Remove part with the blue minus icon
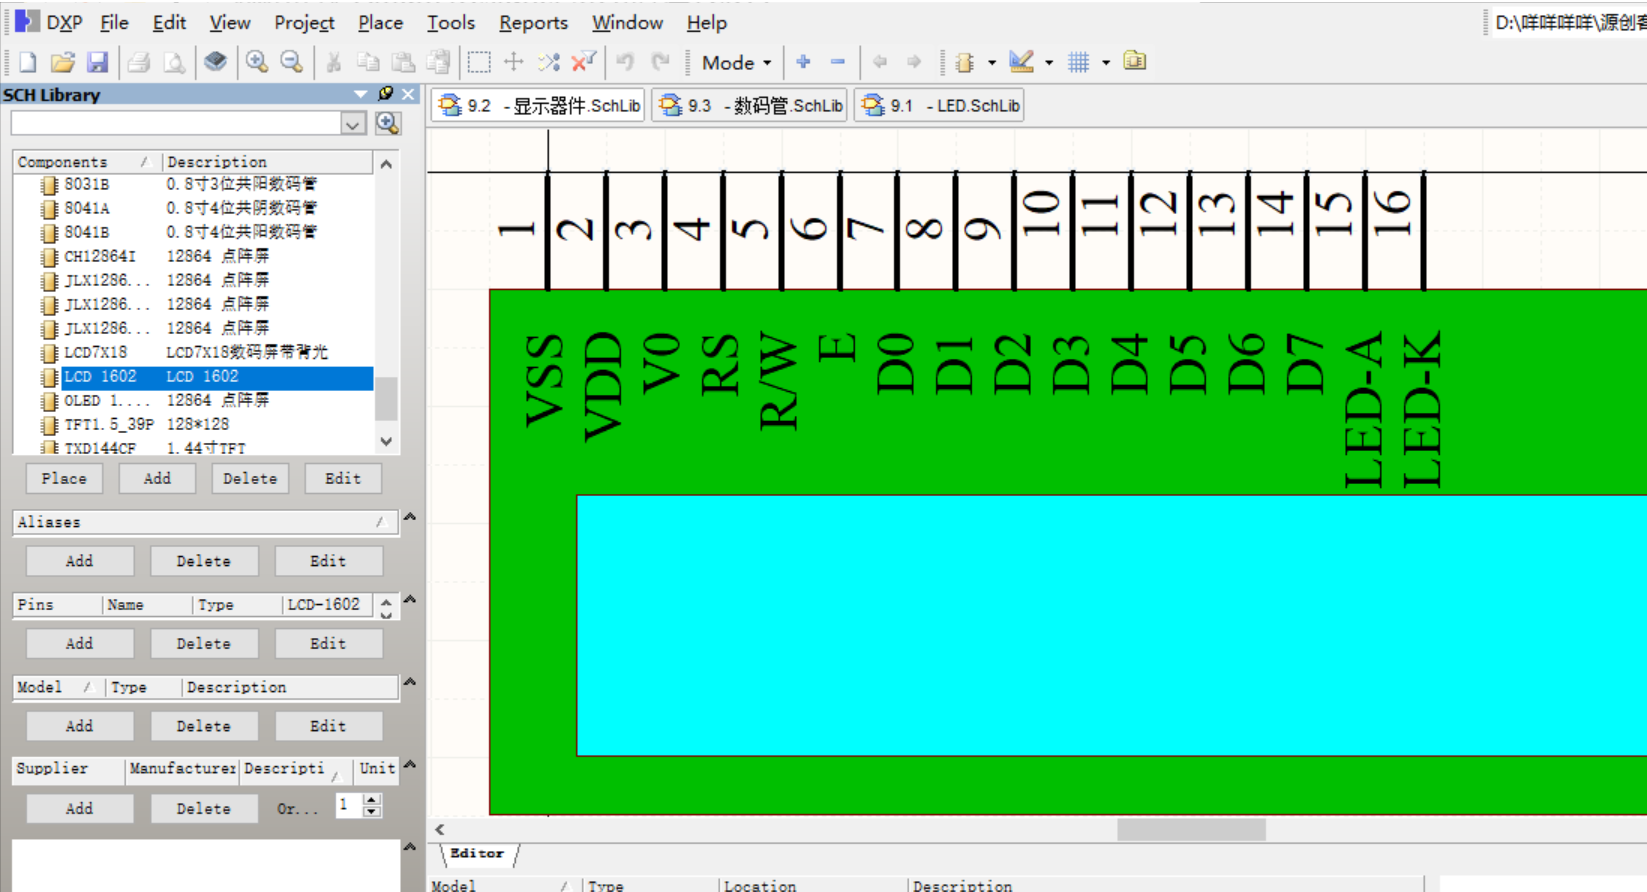 838,62
